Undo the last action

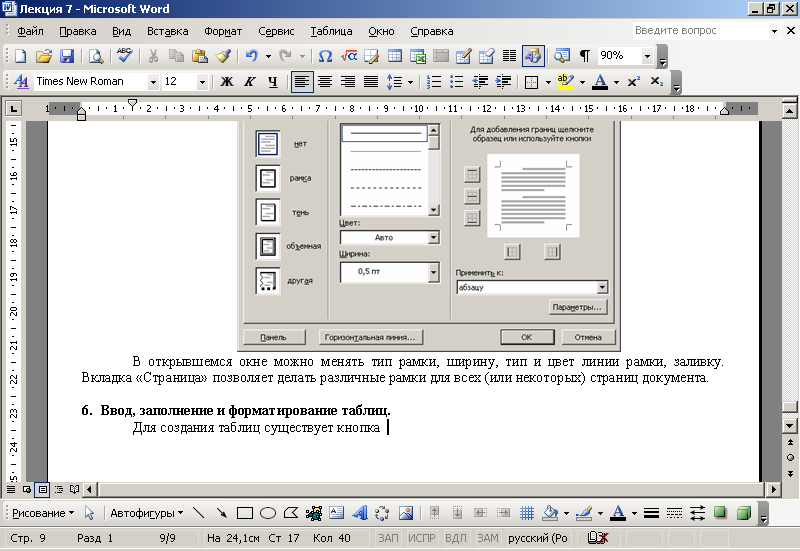click(x=251, y=56)
